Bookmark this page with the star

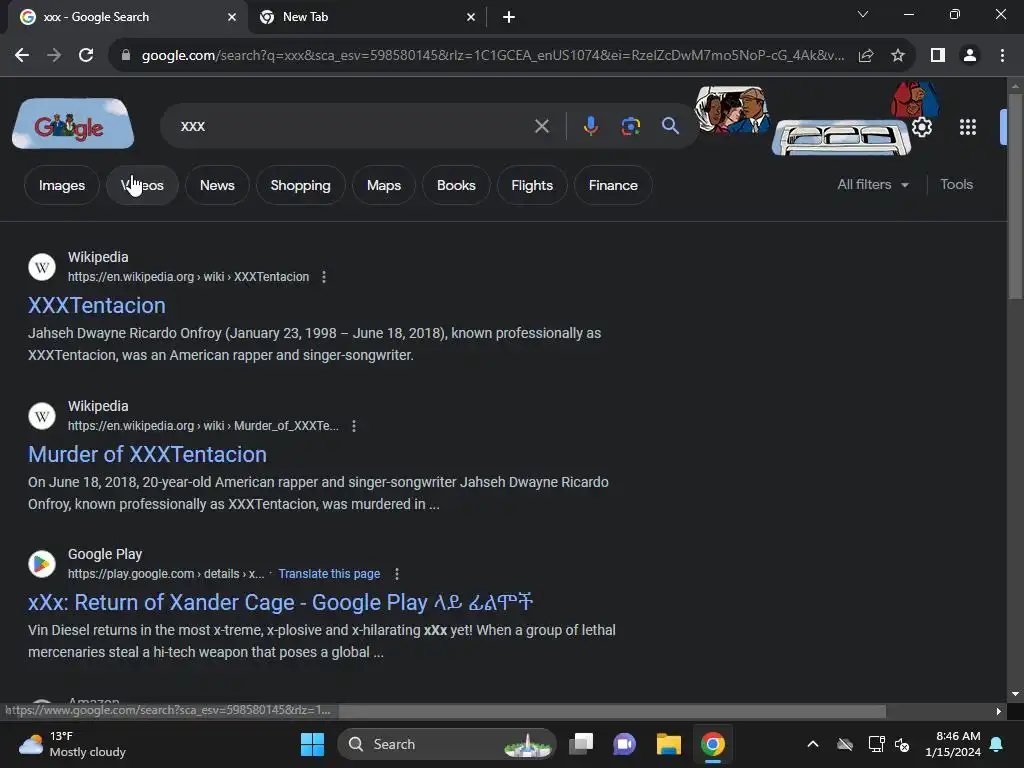coord(898,56)
